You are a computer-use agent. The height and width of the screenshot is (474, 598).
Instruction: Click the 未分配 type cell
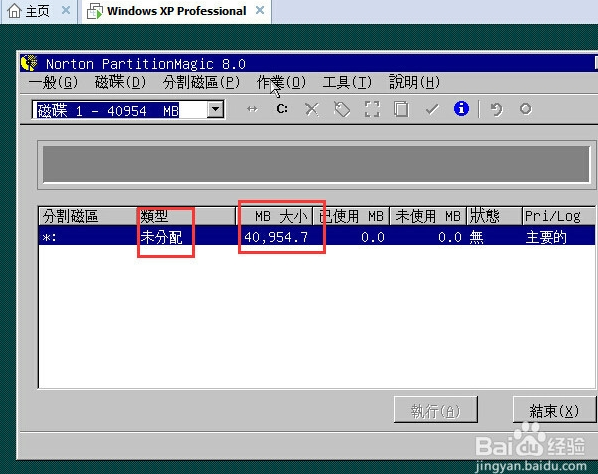(x=162, y=237)
